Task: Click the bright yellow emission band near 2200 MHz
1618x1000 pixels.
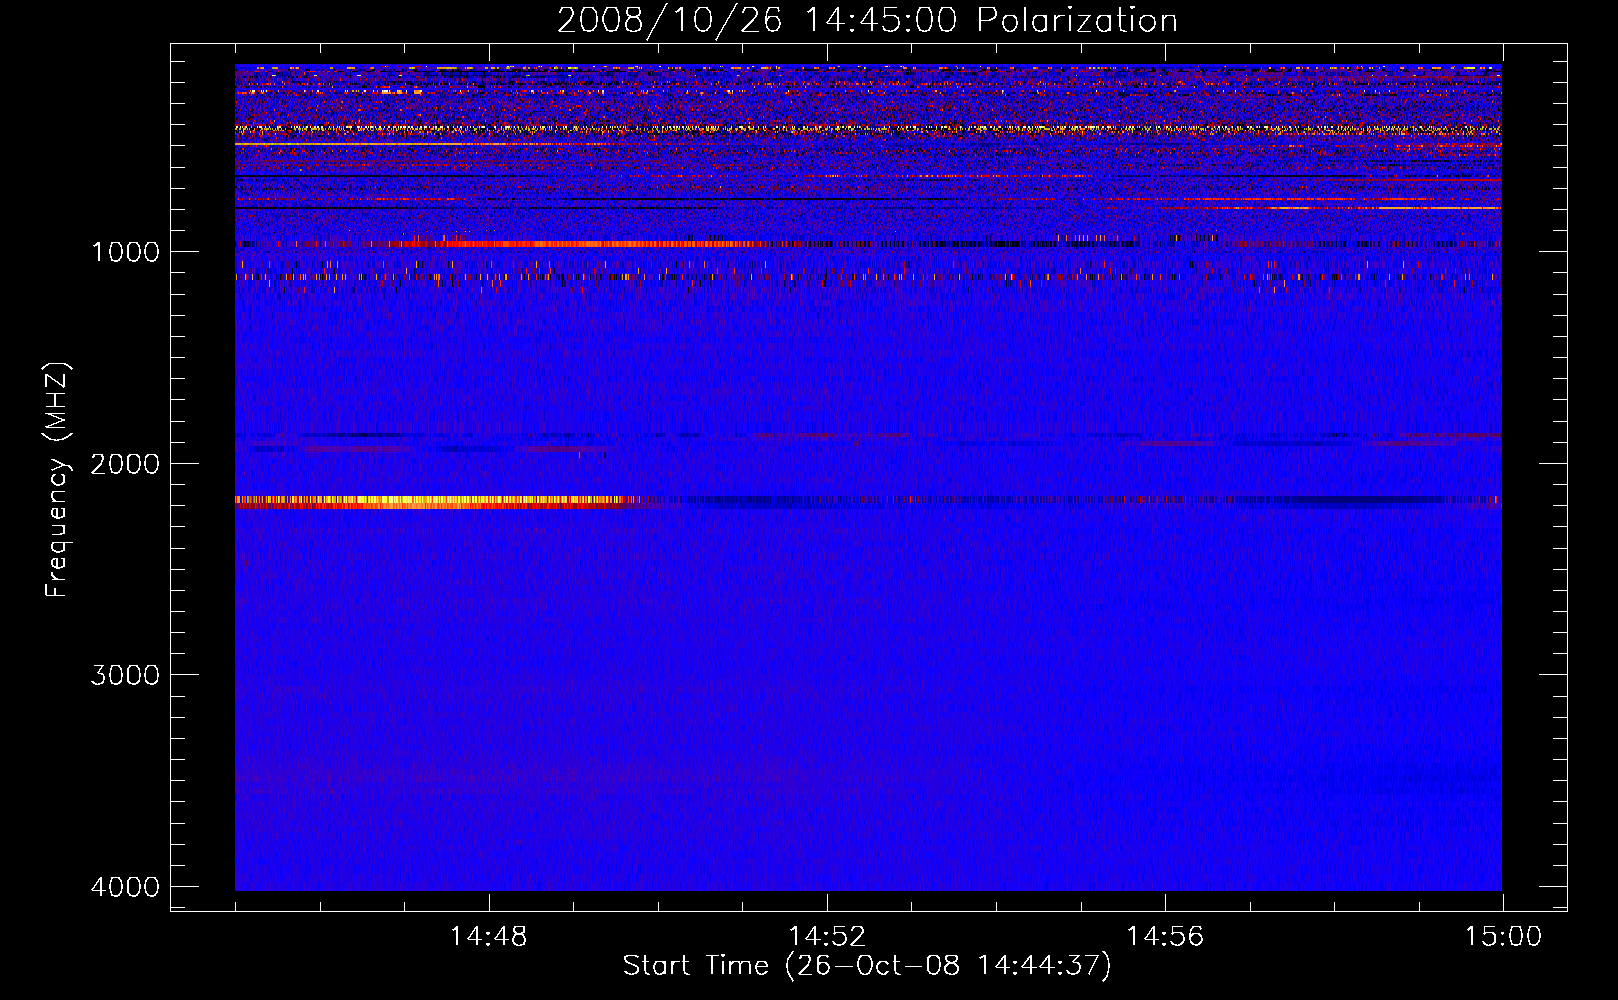Action: click(435, 502)
